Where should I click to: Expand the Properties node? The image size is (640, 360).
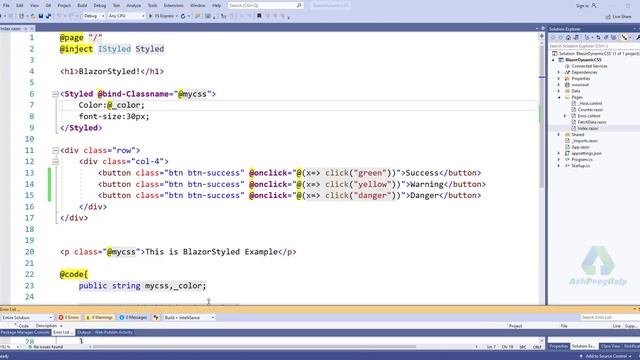[x=559, y=78]
